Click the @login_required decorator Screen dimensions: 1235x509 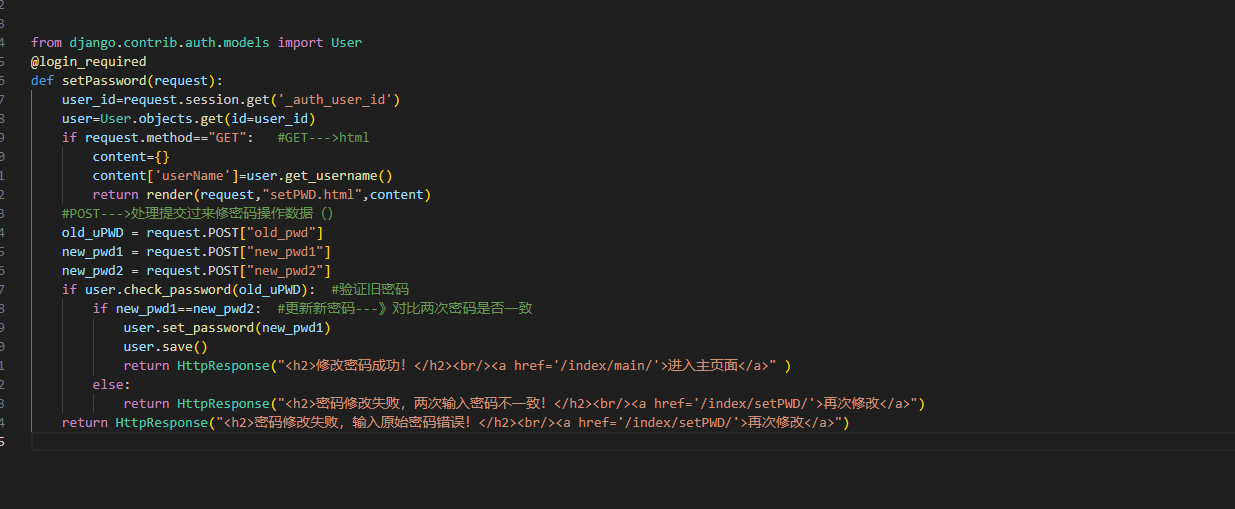point(88,61)
